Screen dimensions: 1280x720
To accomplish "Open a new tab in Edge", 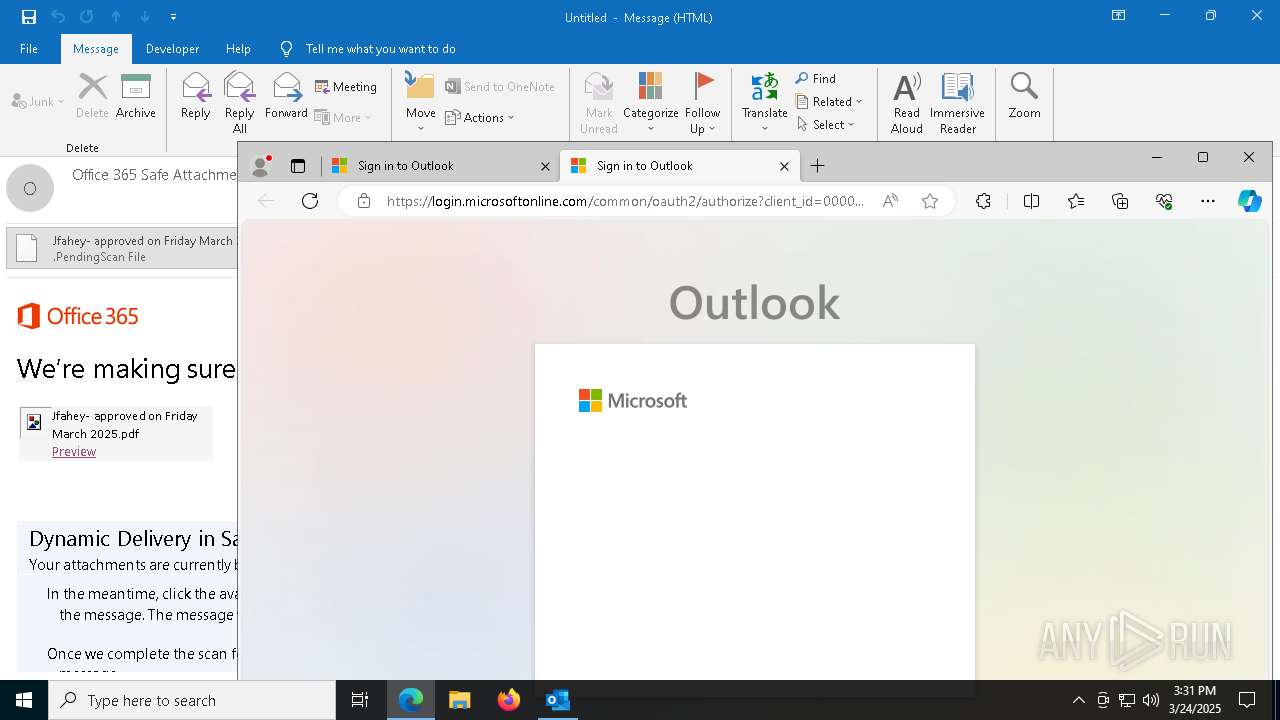I will [817, 166].
